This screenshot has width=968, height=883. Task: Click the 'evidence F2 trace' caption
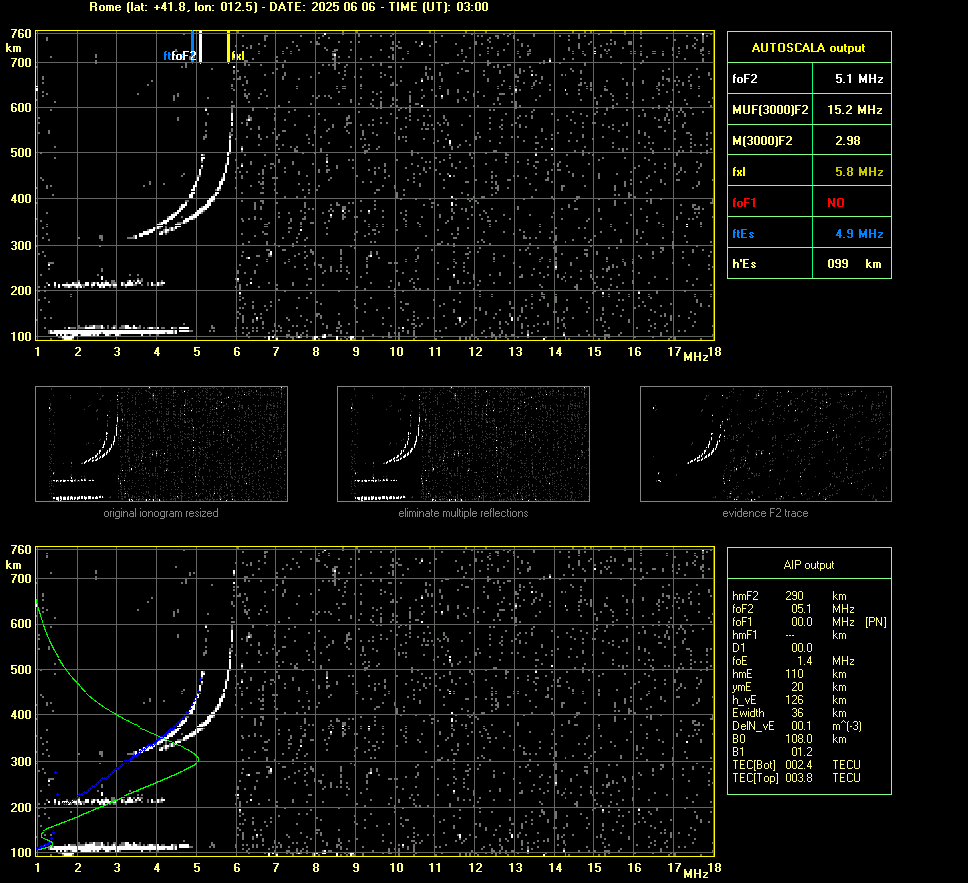pos(766,513)
